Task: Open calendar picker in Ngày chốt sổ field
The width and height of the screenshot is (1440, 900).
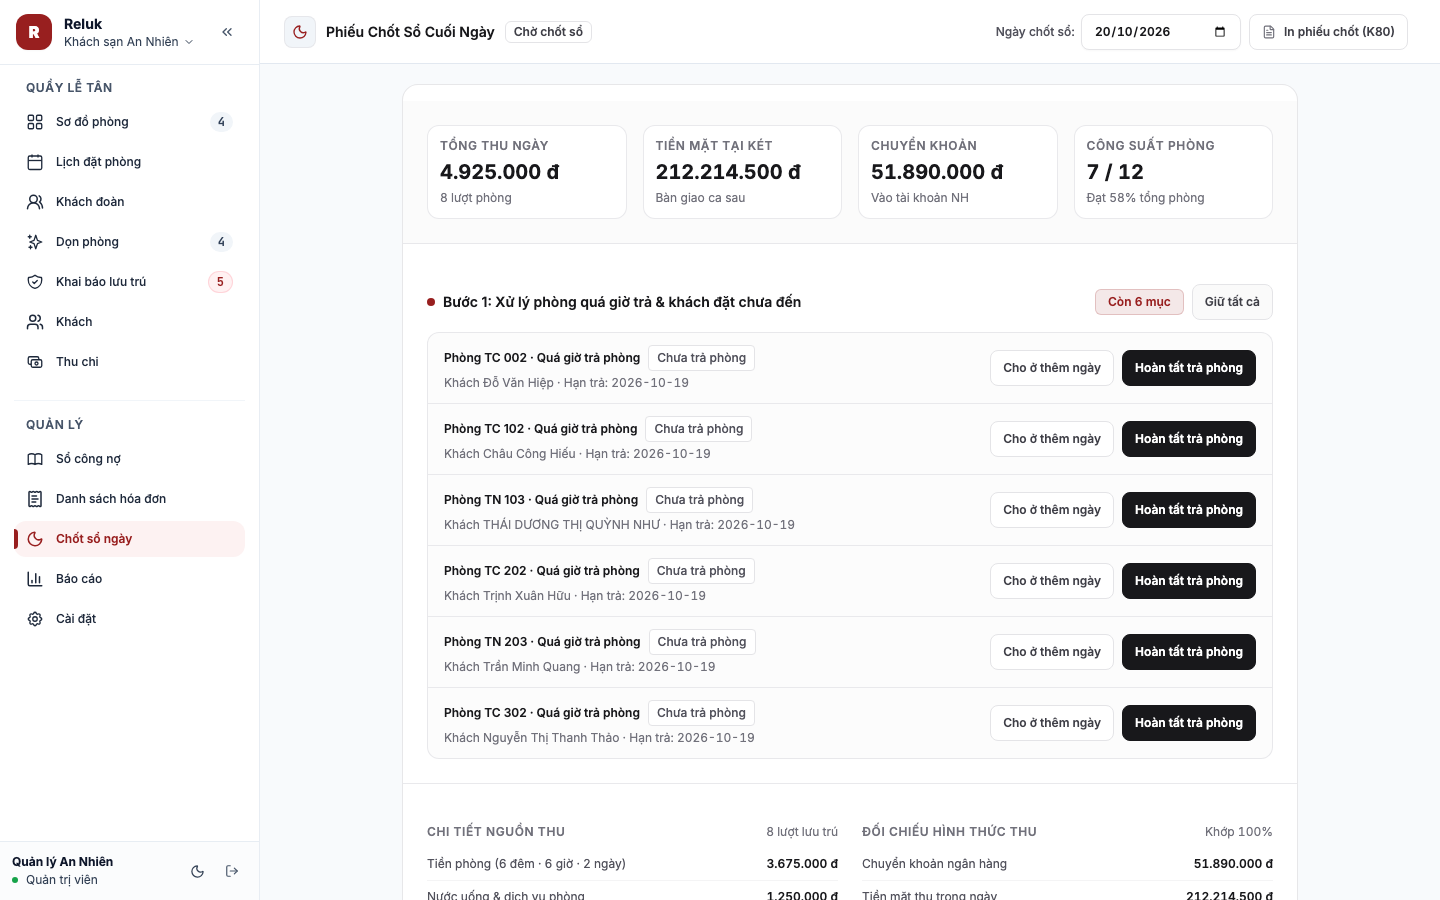Action: (x=1220, y=32)
